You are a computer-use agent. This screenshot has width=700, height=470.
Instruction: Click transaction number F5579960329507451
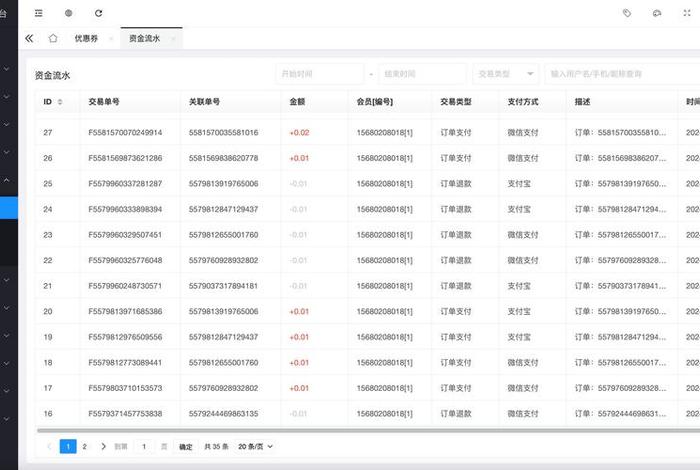(x=125, y=235)
